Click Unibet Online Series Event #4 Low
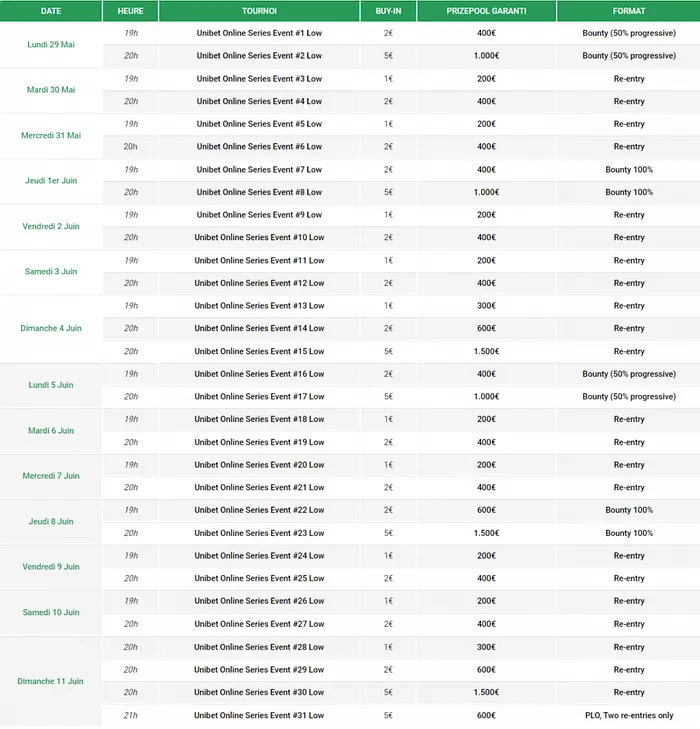Viewport: 700px width, 729px height. pyautogui.click(x=259, y=101)
